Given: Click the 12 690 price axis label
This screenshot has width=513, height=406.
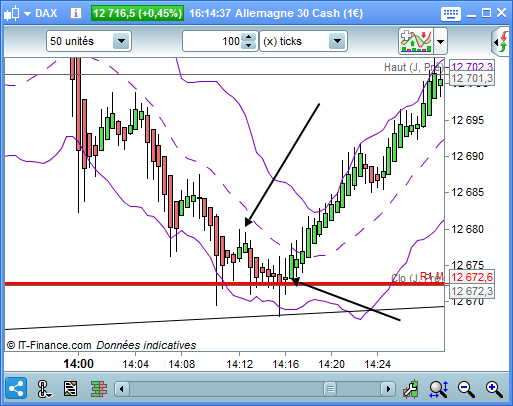Looking at the screenshot, I should point(467,156).
